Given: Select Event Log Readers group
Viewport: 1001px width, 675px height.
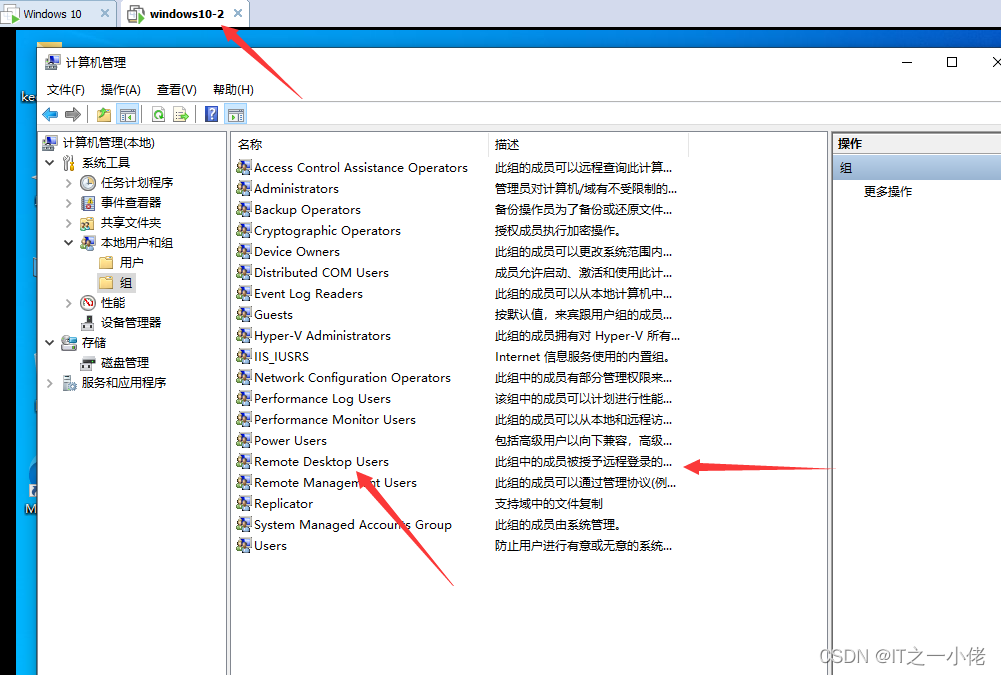Looking at the screenshot, I should pos(308,294).
